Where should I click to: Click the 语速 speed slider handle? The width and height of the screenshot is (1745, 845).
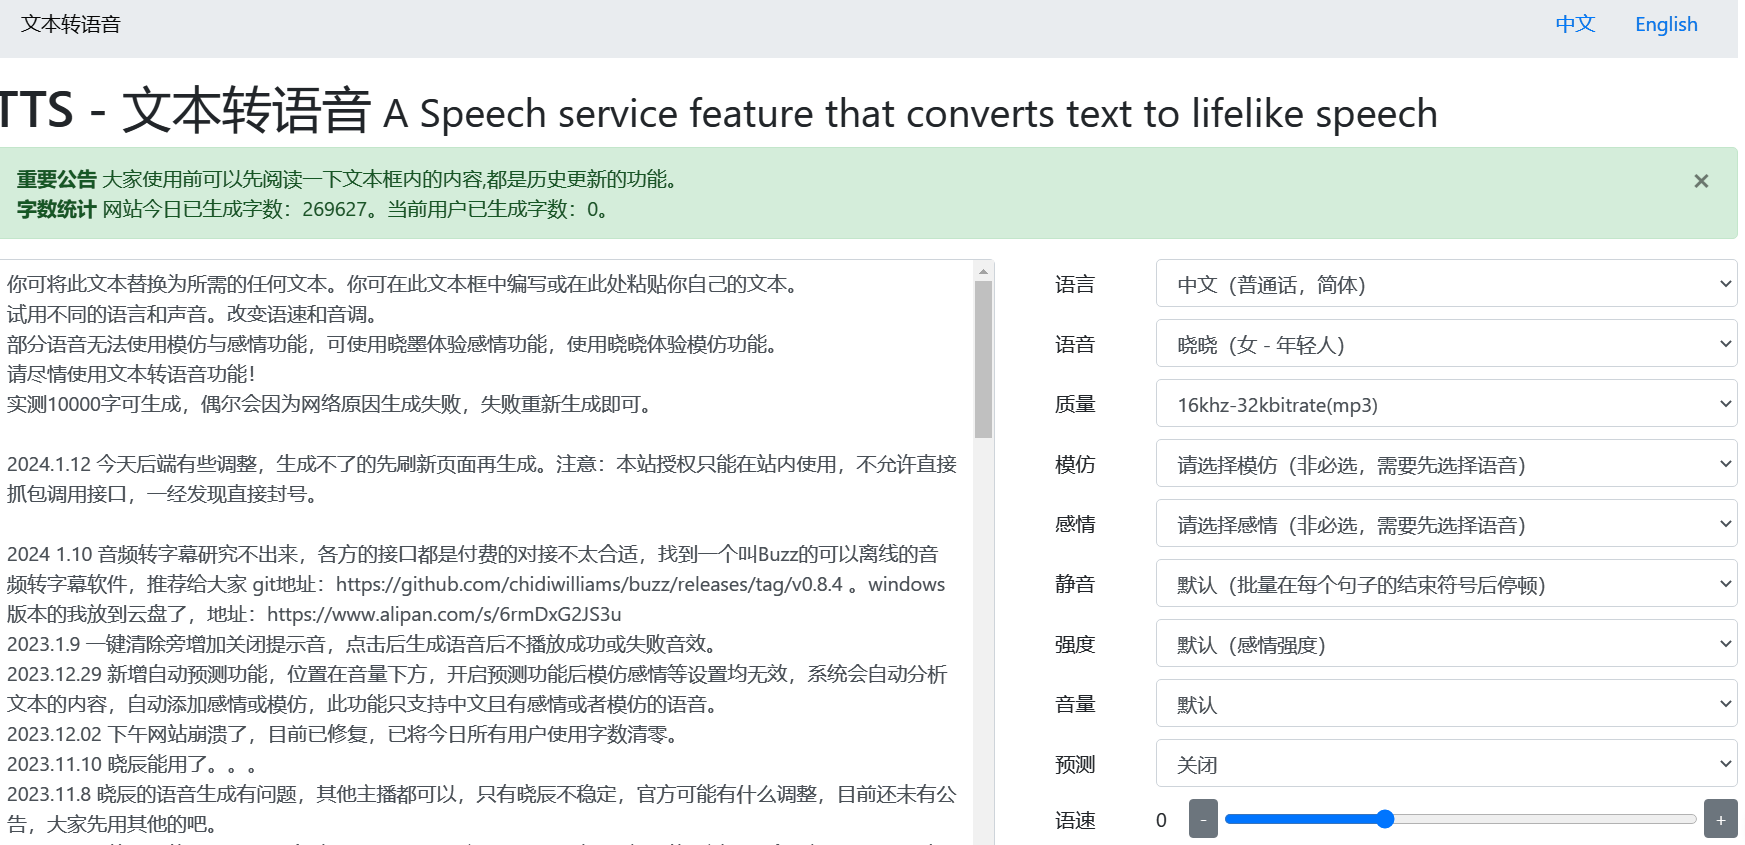tap(1384, 819)
